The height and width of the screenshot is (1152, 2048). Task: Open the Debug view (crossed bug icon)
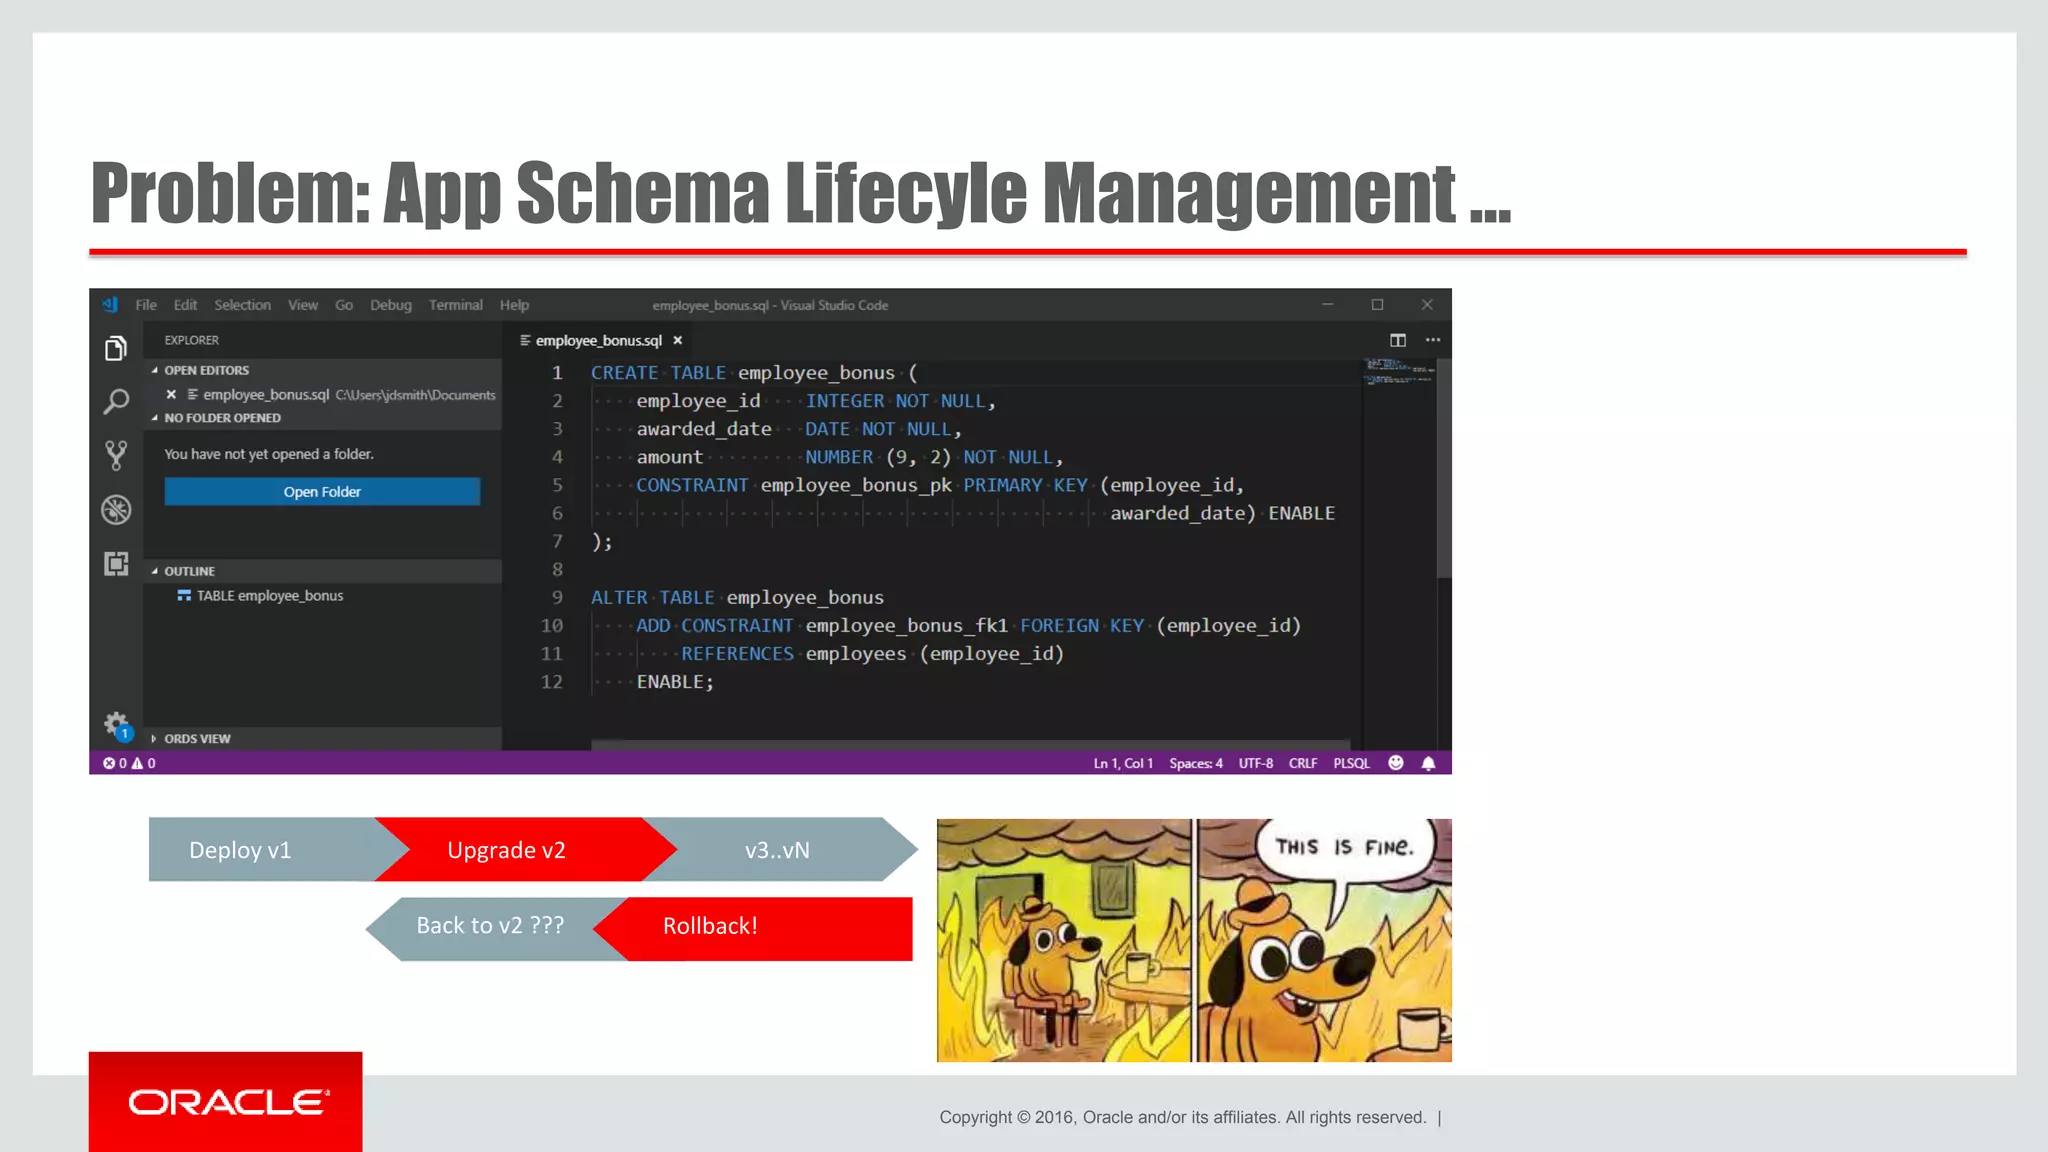[x=116, y=510]
